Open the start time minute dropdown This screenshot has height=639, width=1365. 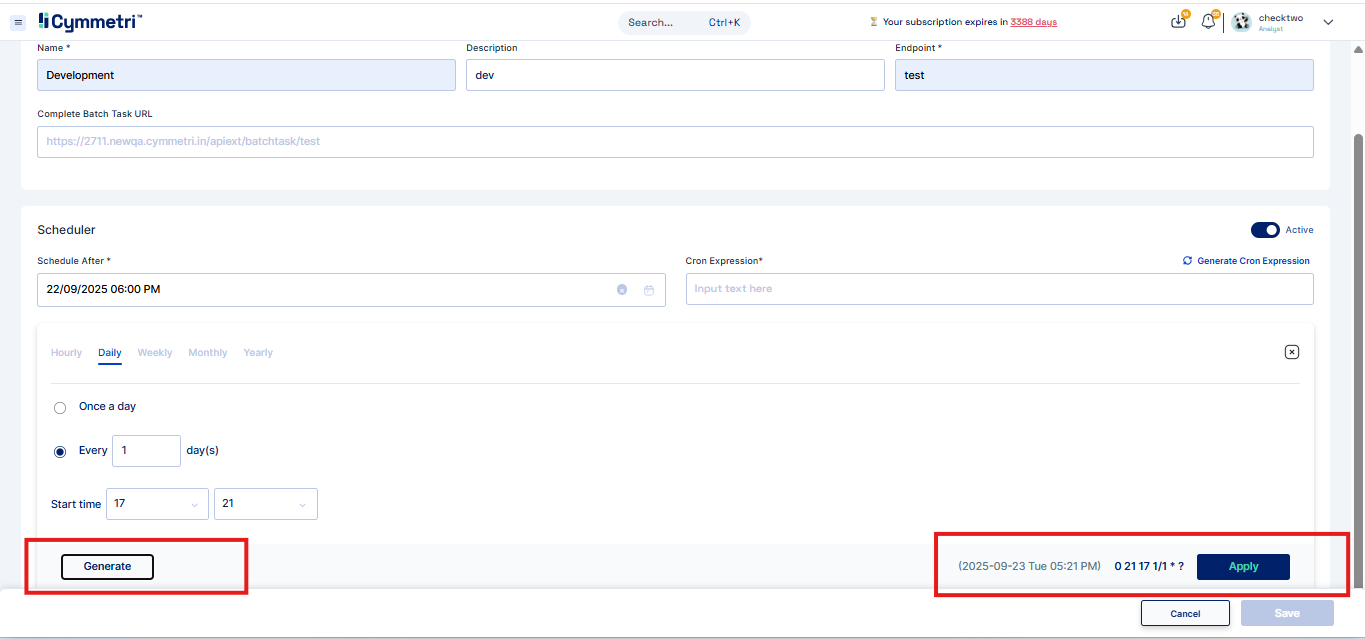(x=265, y=504)
